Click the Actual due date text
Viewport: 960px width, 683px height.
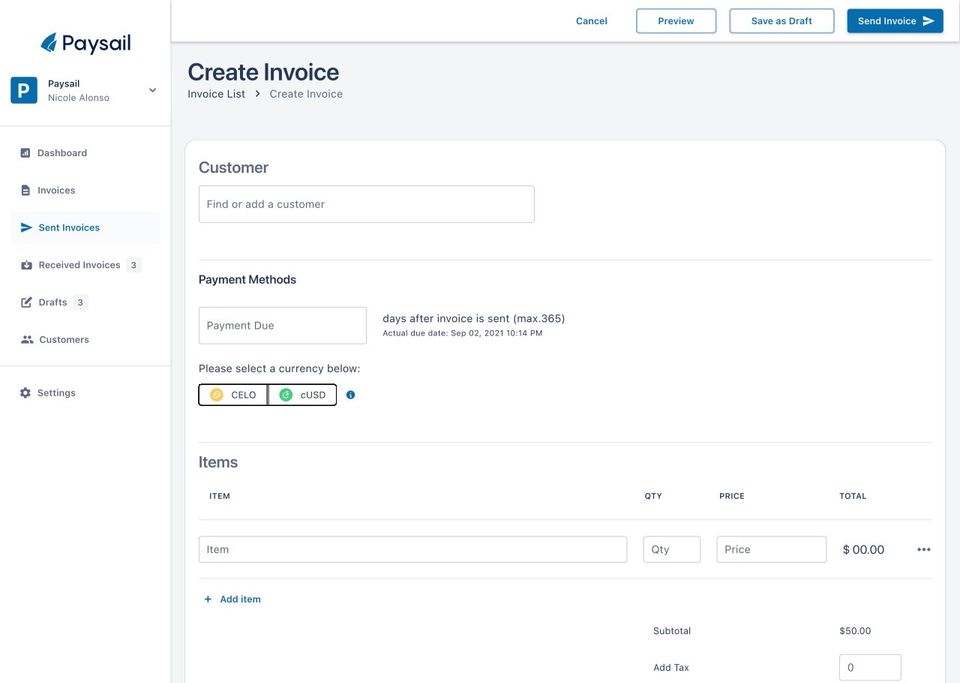pyautogui.click(x=462, y=333)
